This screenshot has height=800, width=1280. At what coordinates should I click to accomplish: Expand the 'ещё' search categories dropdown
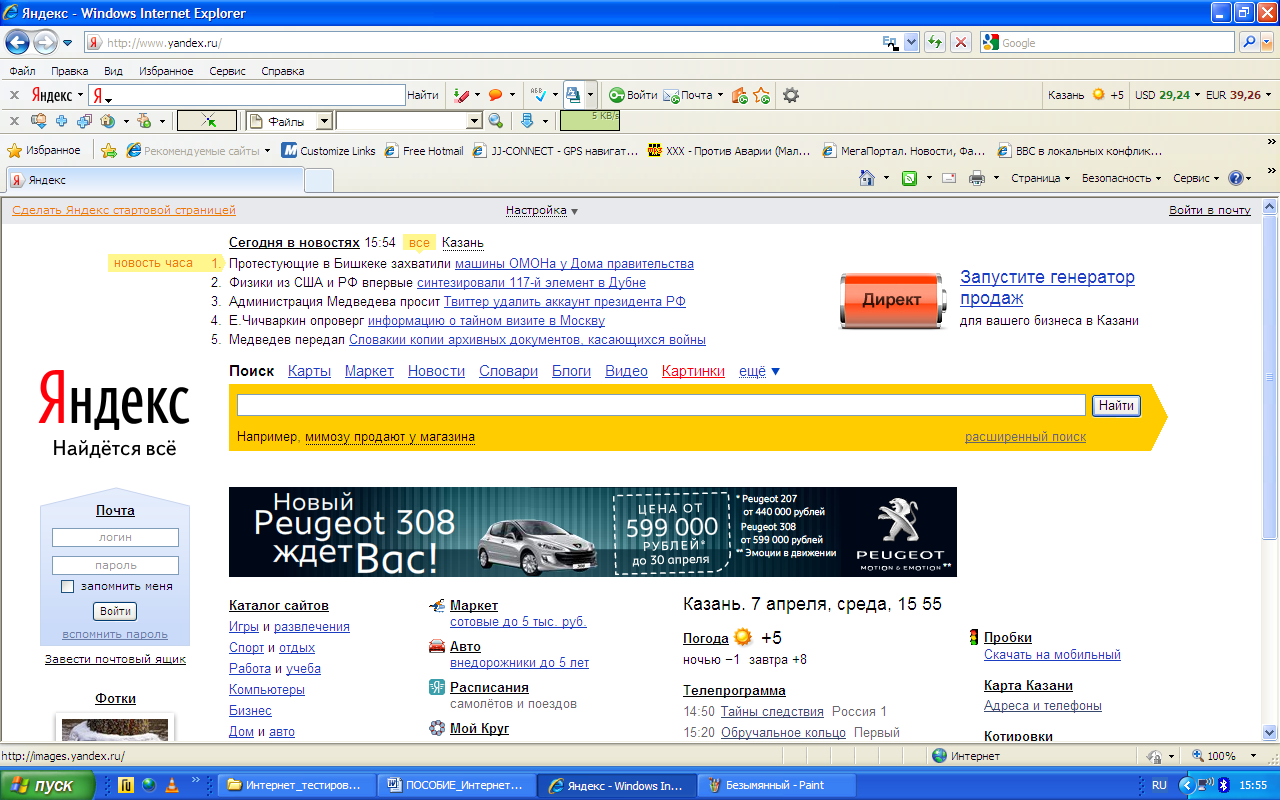(x=759, y=371)
